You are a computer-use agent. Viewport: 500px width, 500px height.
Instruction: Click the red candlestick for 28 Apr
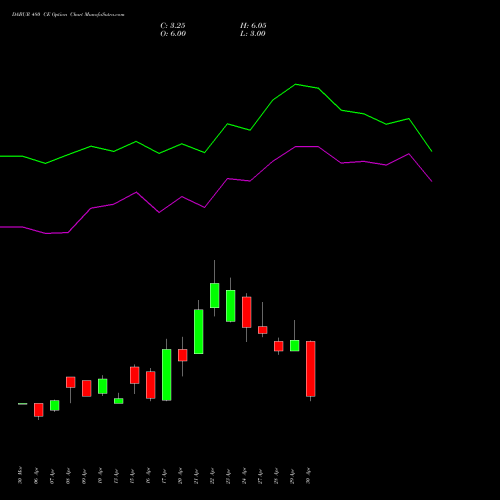pyautogui.click(x=279, y=346)
